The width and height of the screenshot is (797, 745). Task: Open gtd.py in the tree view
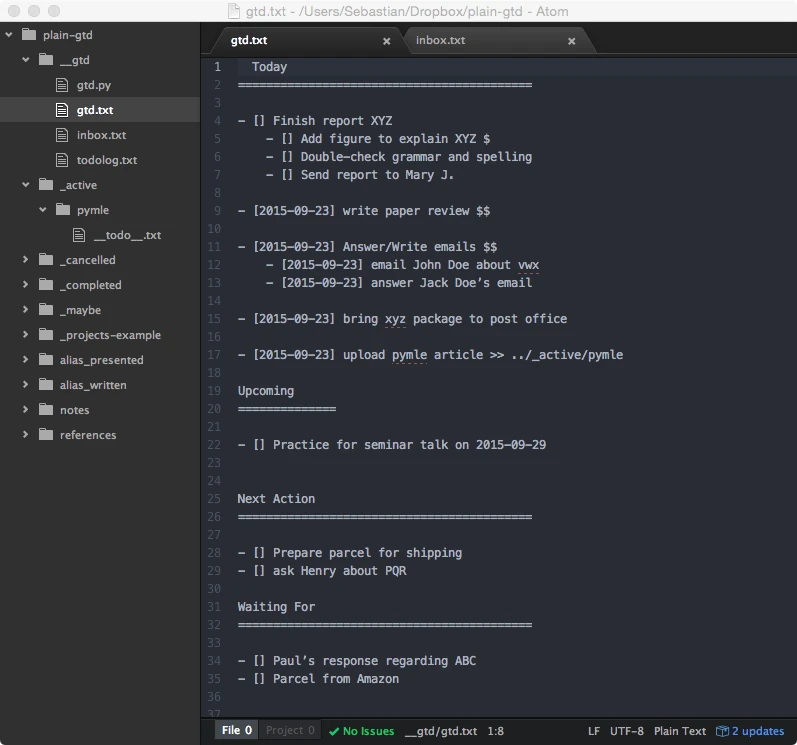94,85
